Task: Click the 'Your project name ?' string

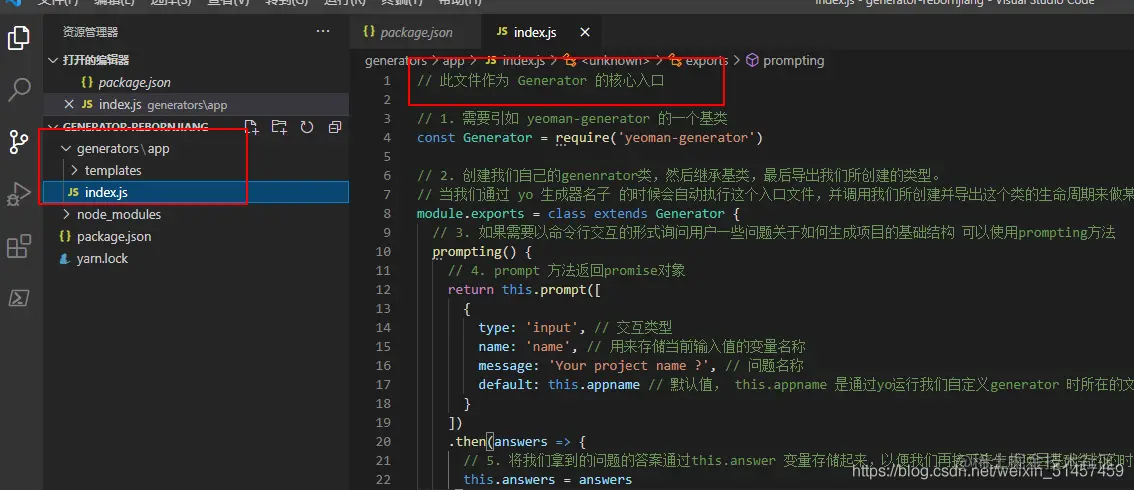Action: click(634, 366)
